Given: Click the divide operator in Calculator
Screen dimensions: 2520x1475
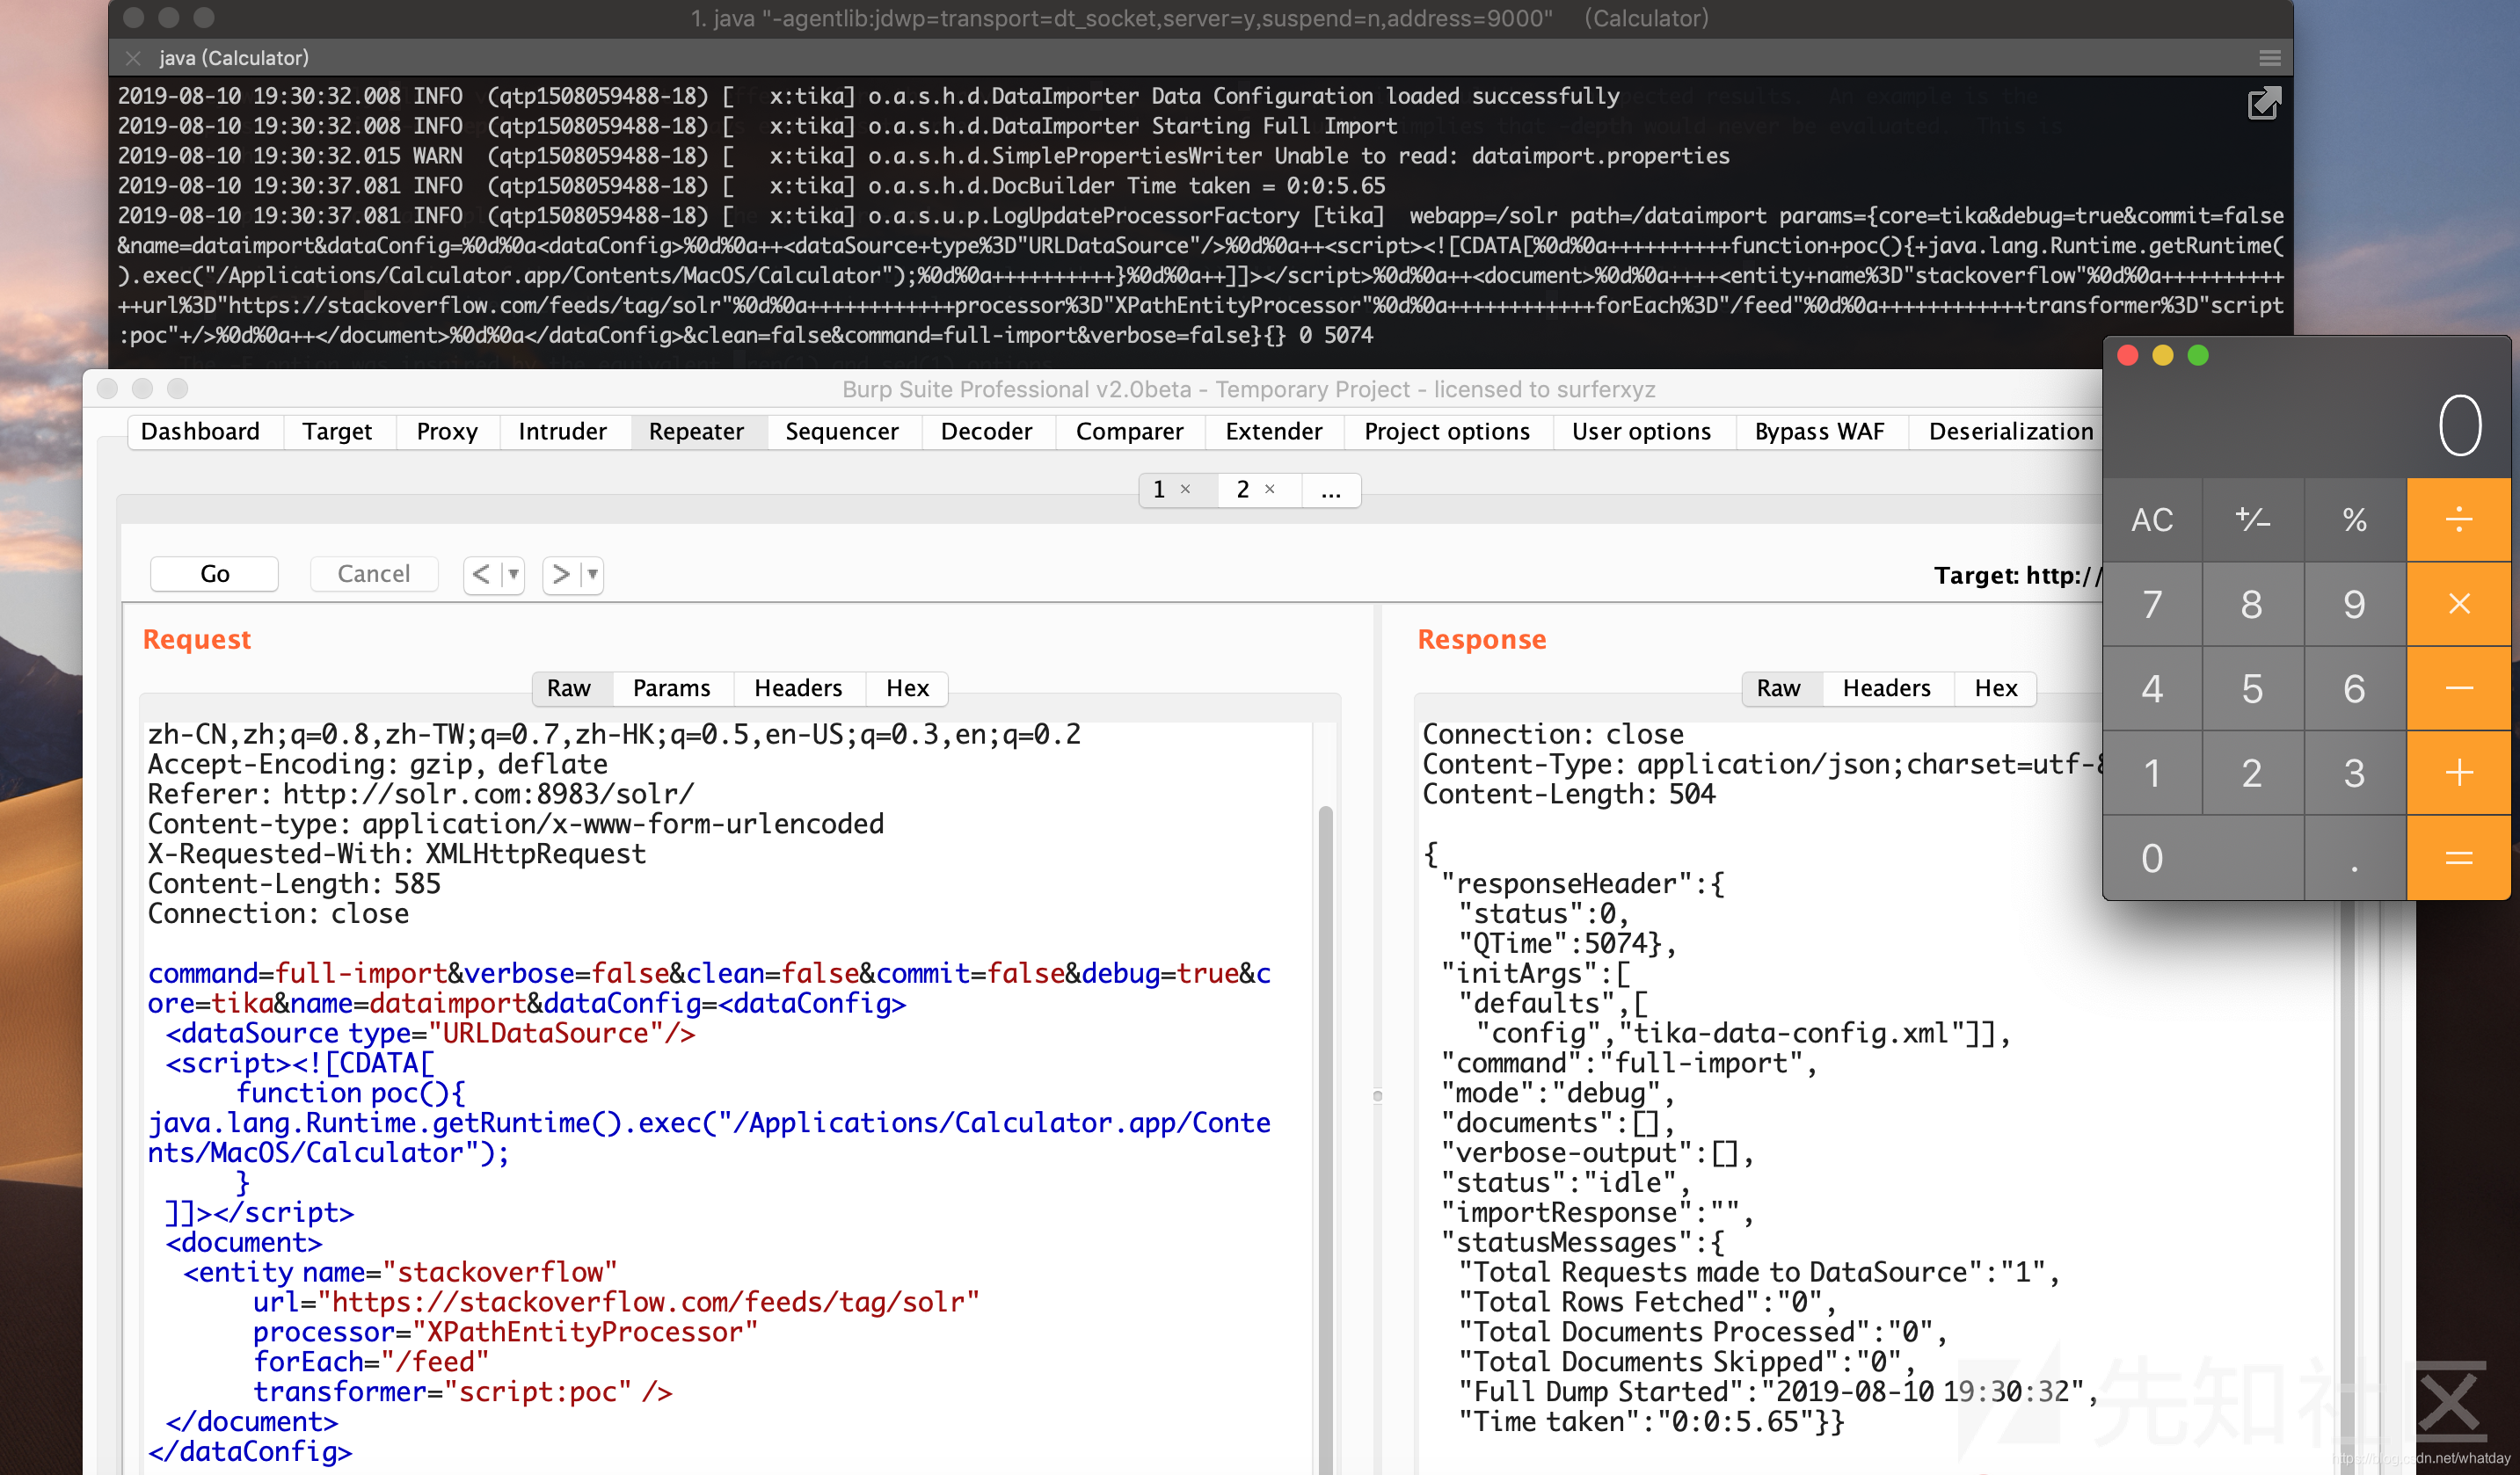Looking at the screenshot, I should point(2458,519).
